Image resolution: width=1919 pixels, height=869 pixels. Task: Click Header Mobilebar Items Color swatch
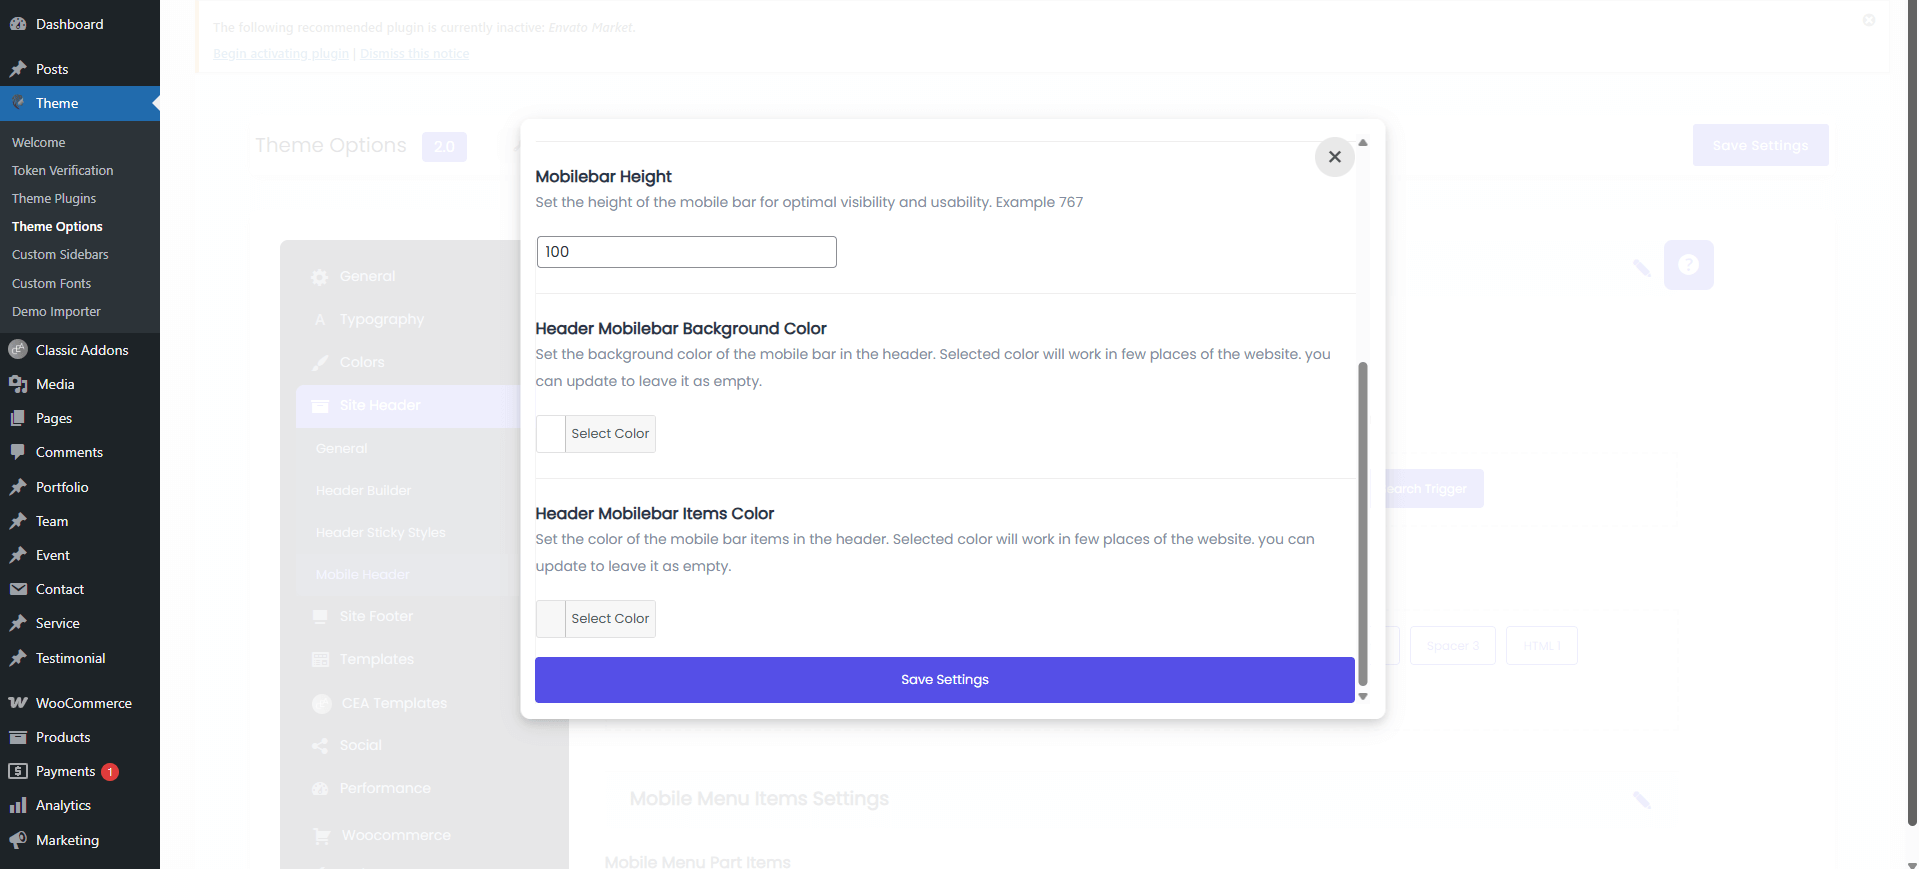[x=551, y=619]
